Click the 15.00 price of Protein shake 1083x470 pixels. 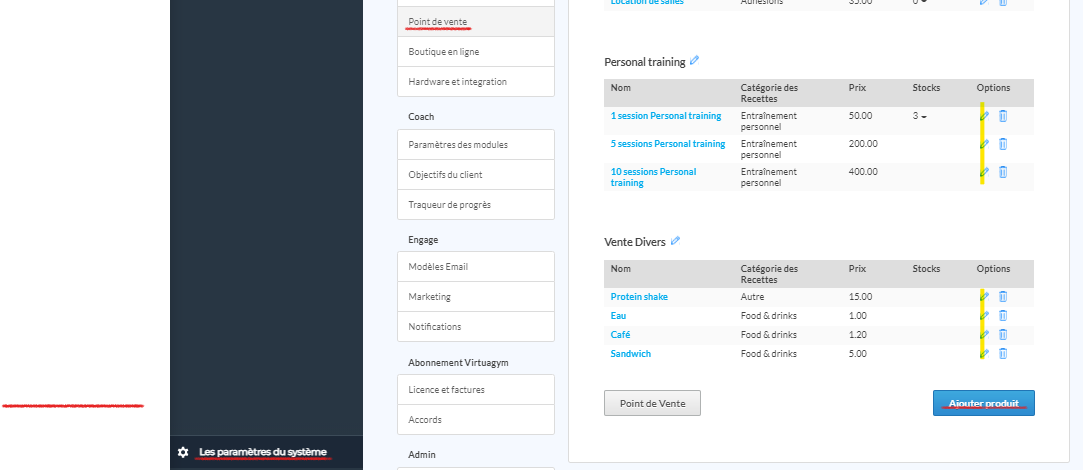[860, 297]
